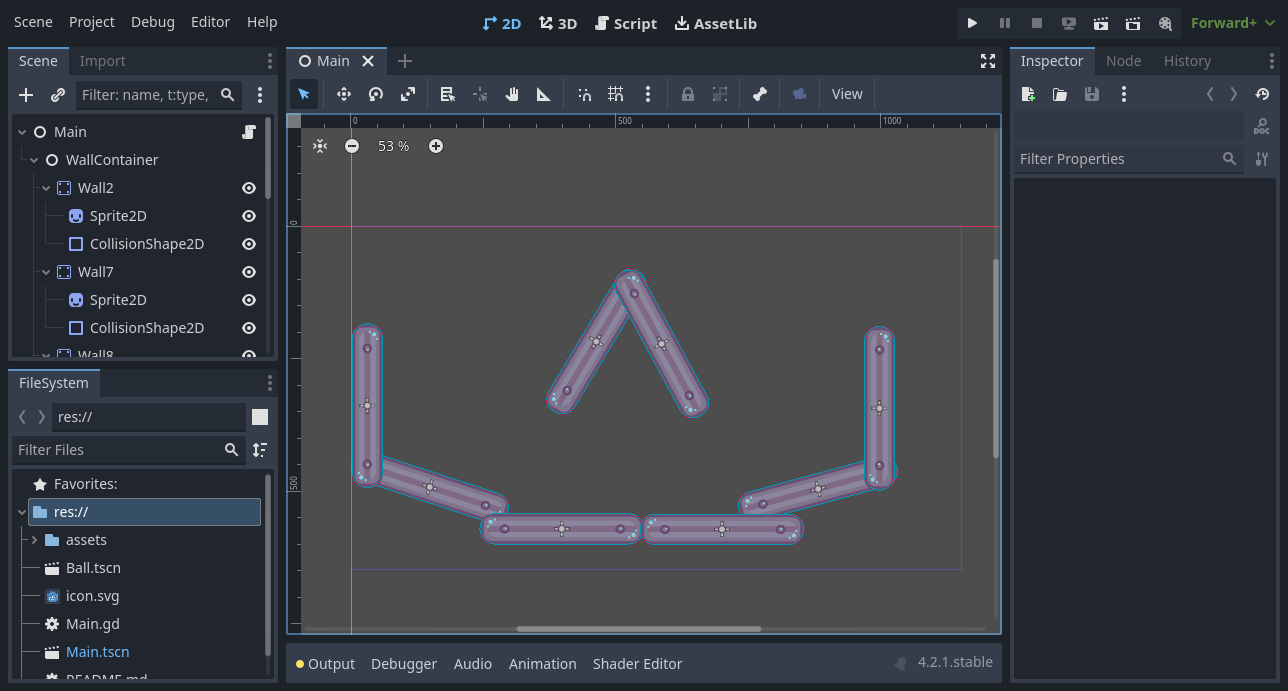Toggle visibility of Wall7 node

(249, 272)
